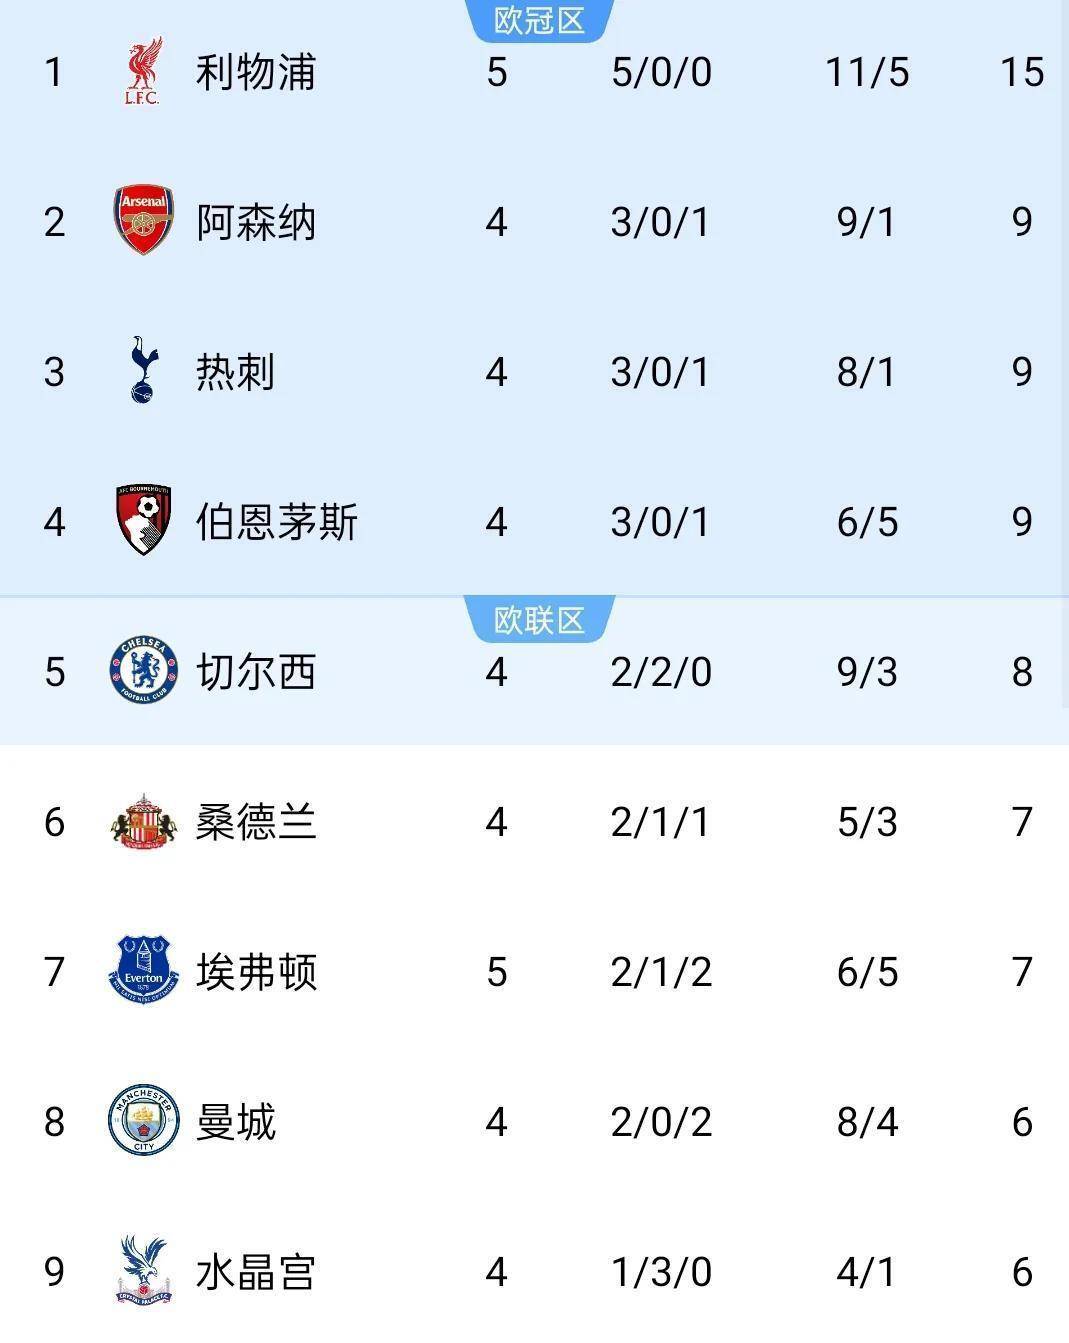Select the Tottenham cockerel logo

(x=144, y=371)
